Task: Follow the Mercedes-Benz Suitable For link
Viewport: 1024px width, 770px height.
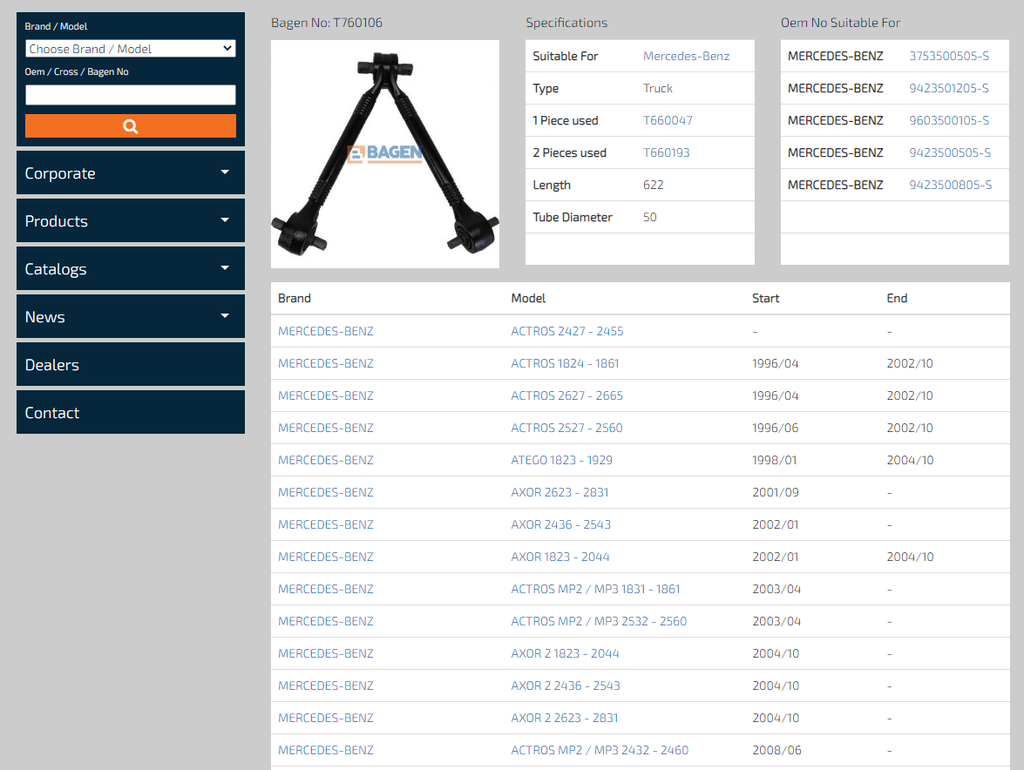Action: pos(686,56)
